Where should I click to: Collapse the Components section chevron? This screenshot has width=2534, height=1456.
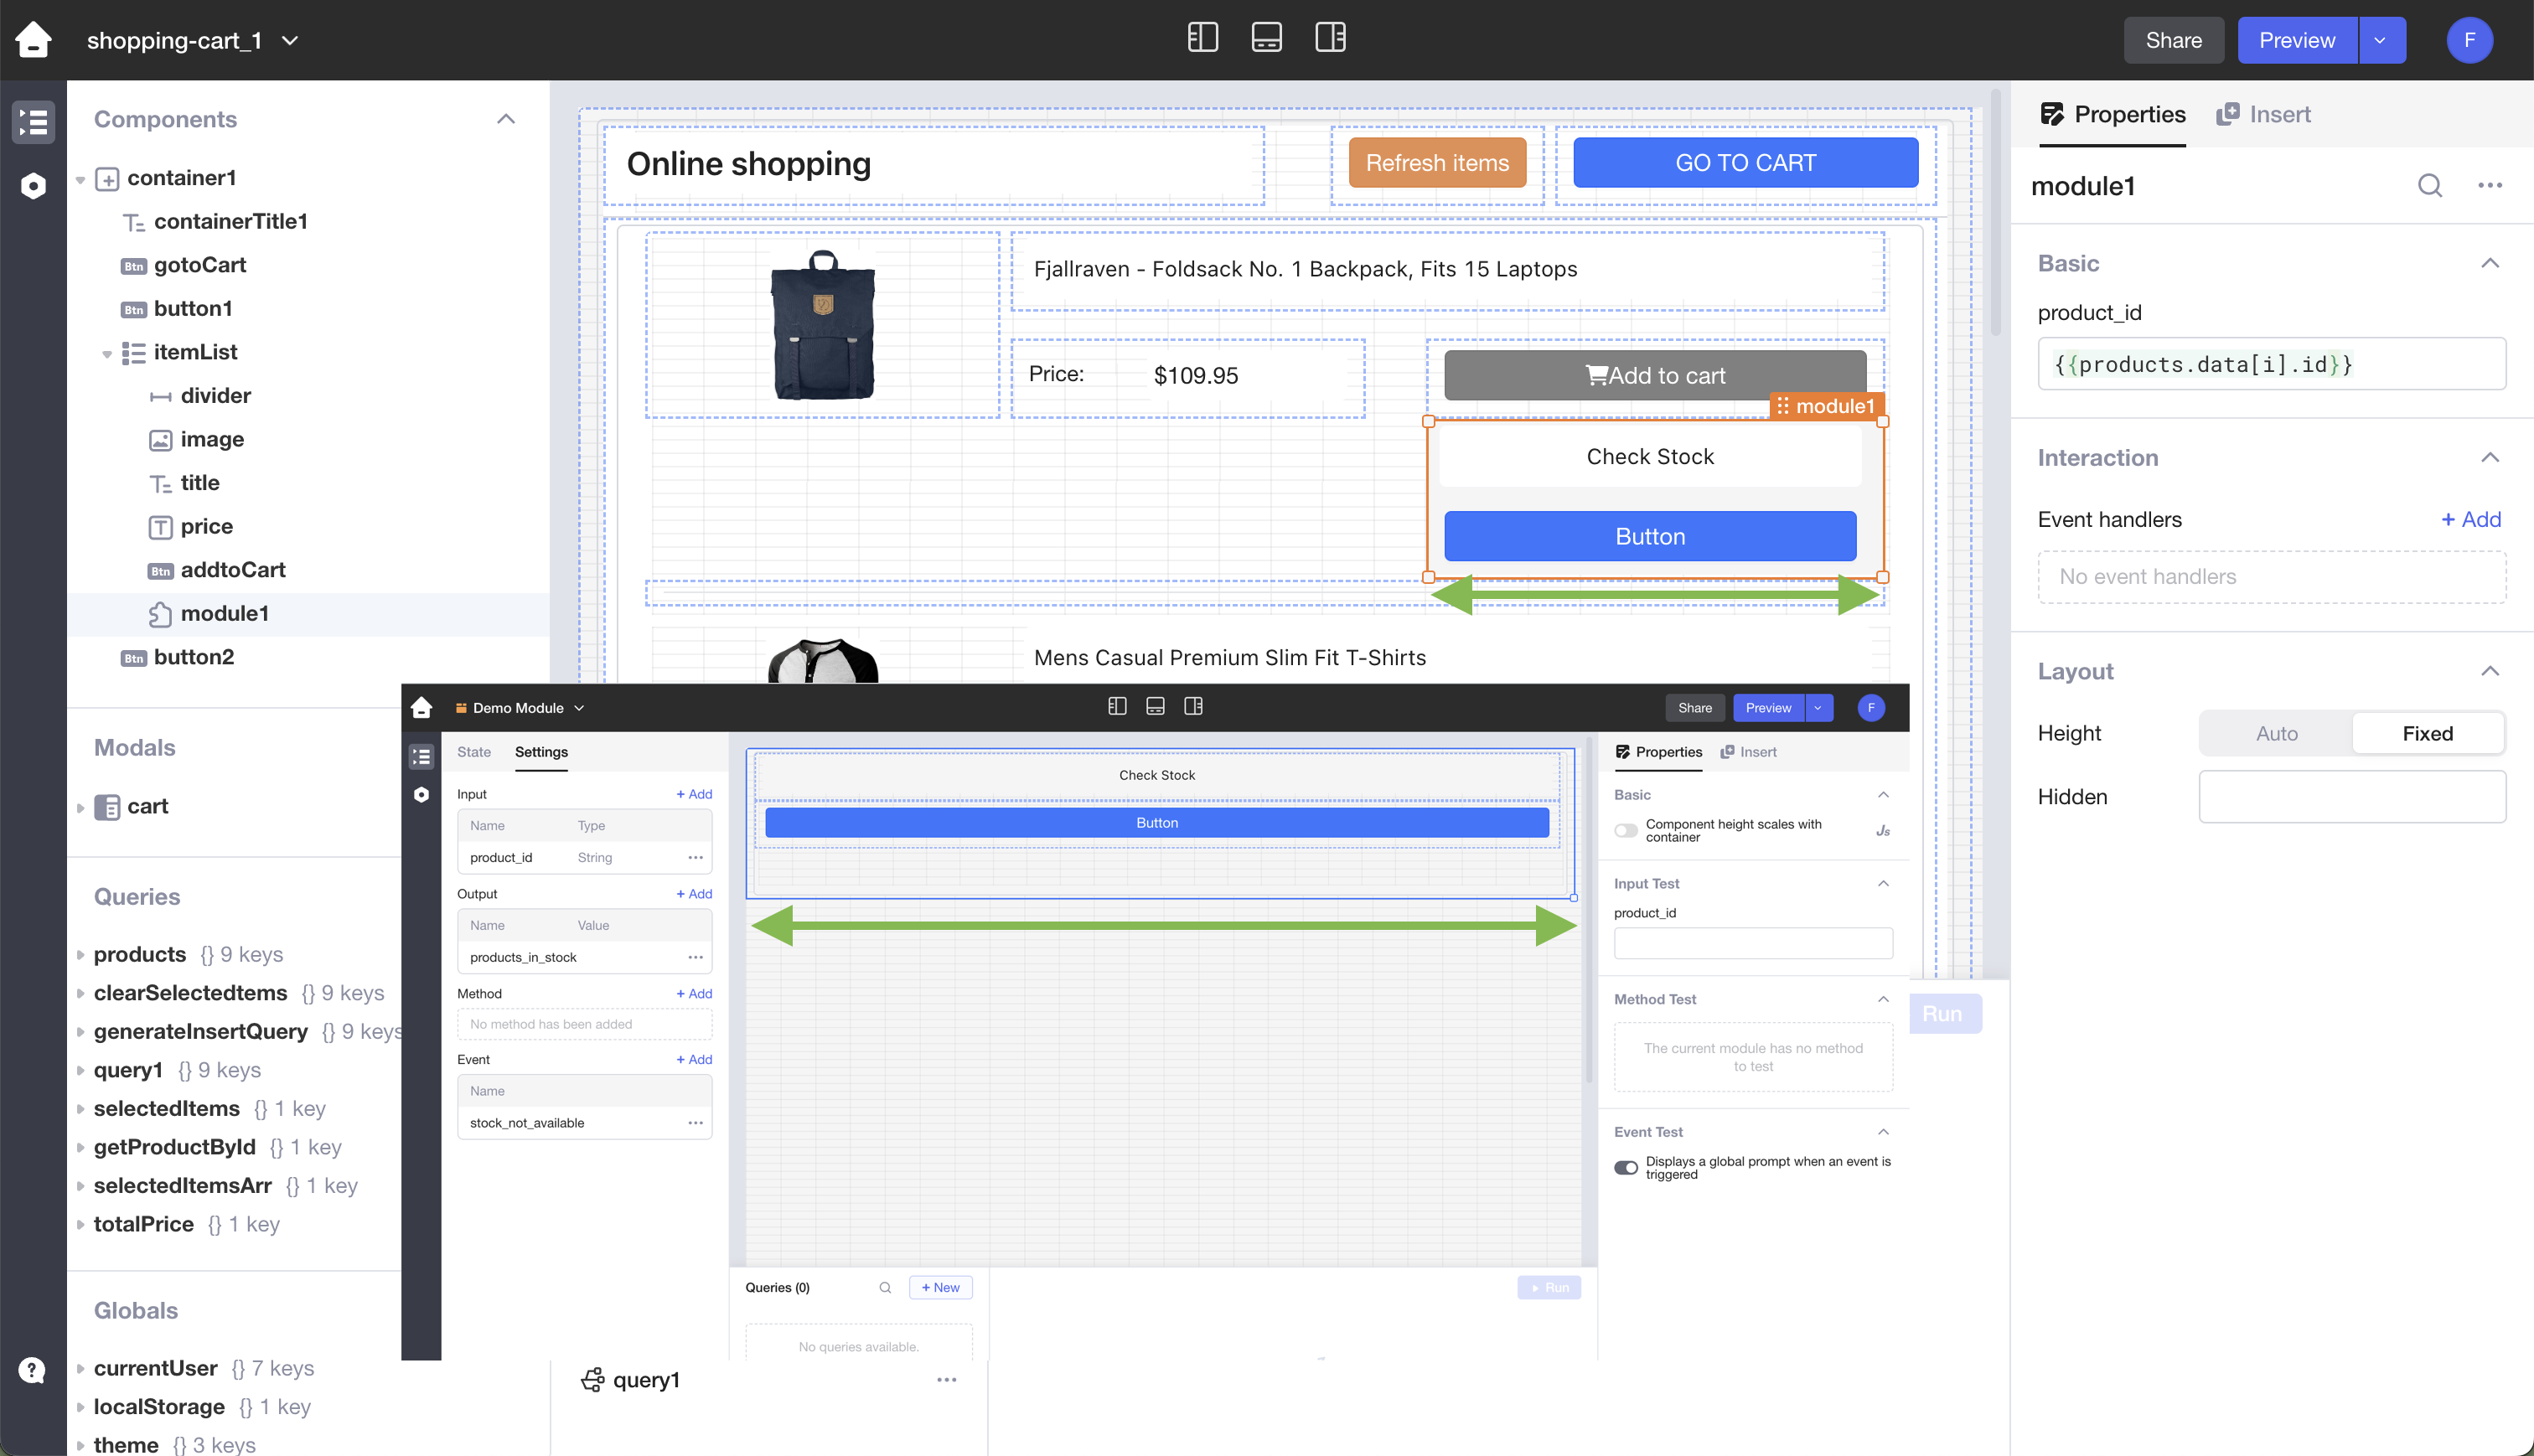pyautogui.click(x=506, y=119)
